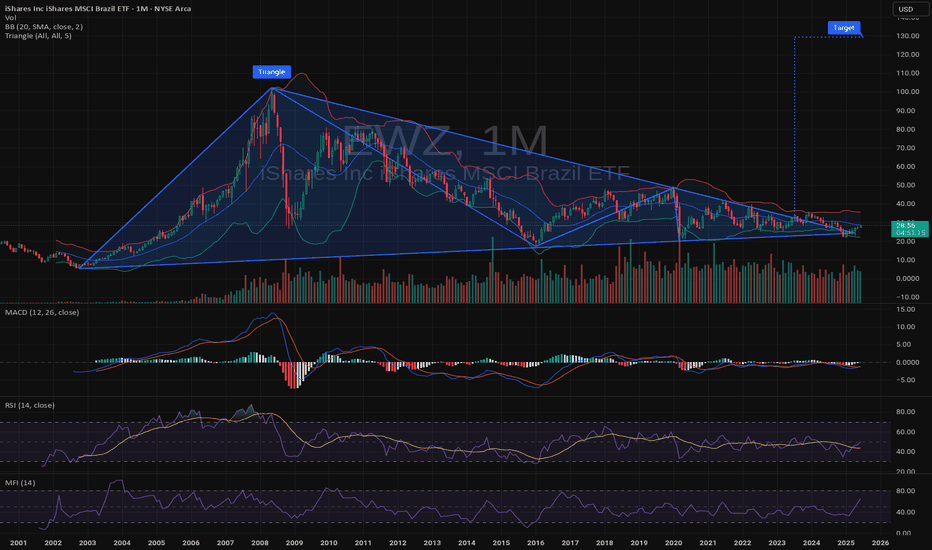The image size is (932, 550).
Task: Click the green current price tag 28.56
Action: 909,229
